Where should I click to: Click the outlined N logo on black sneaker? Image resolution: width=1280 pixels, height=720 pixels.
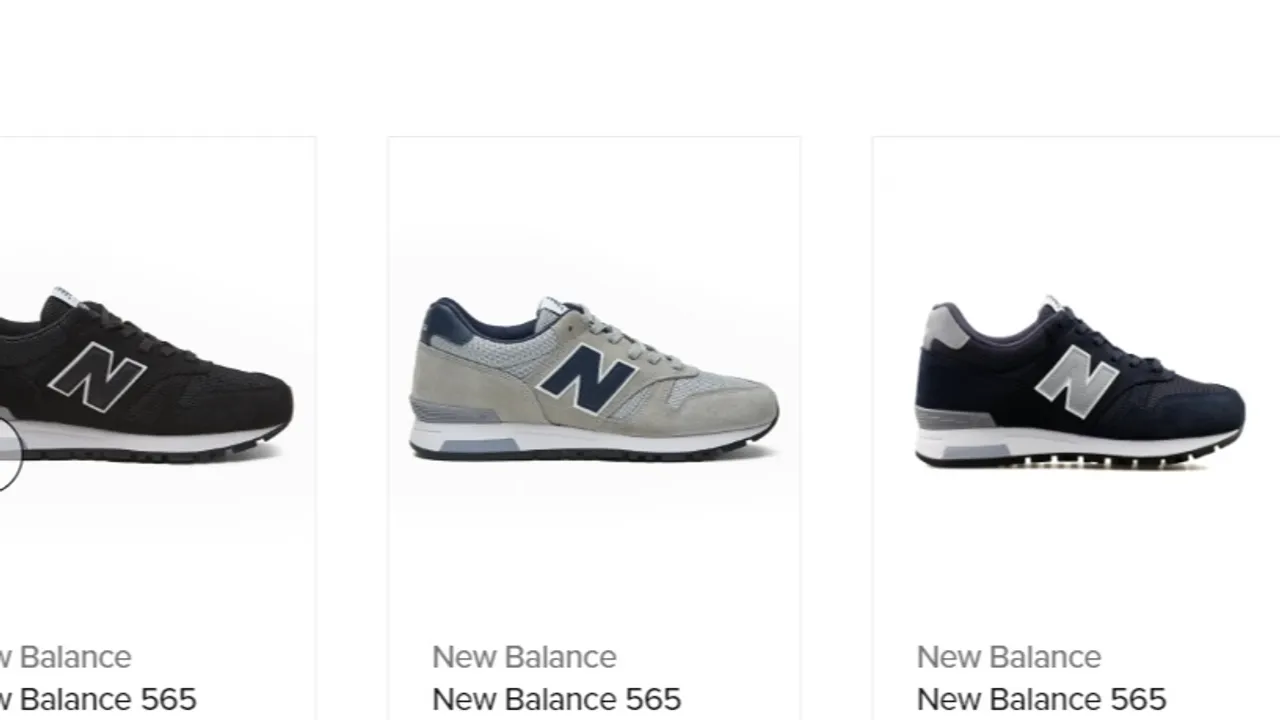[97, 376]
